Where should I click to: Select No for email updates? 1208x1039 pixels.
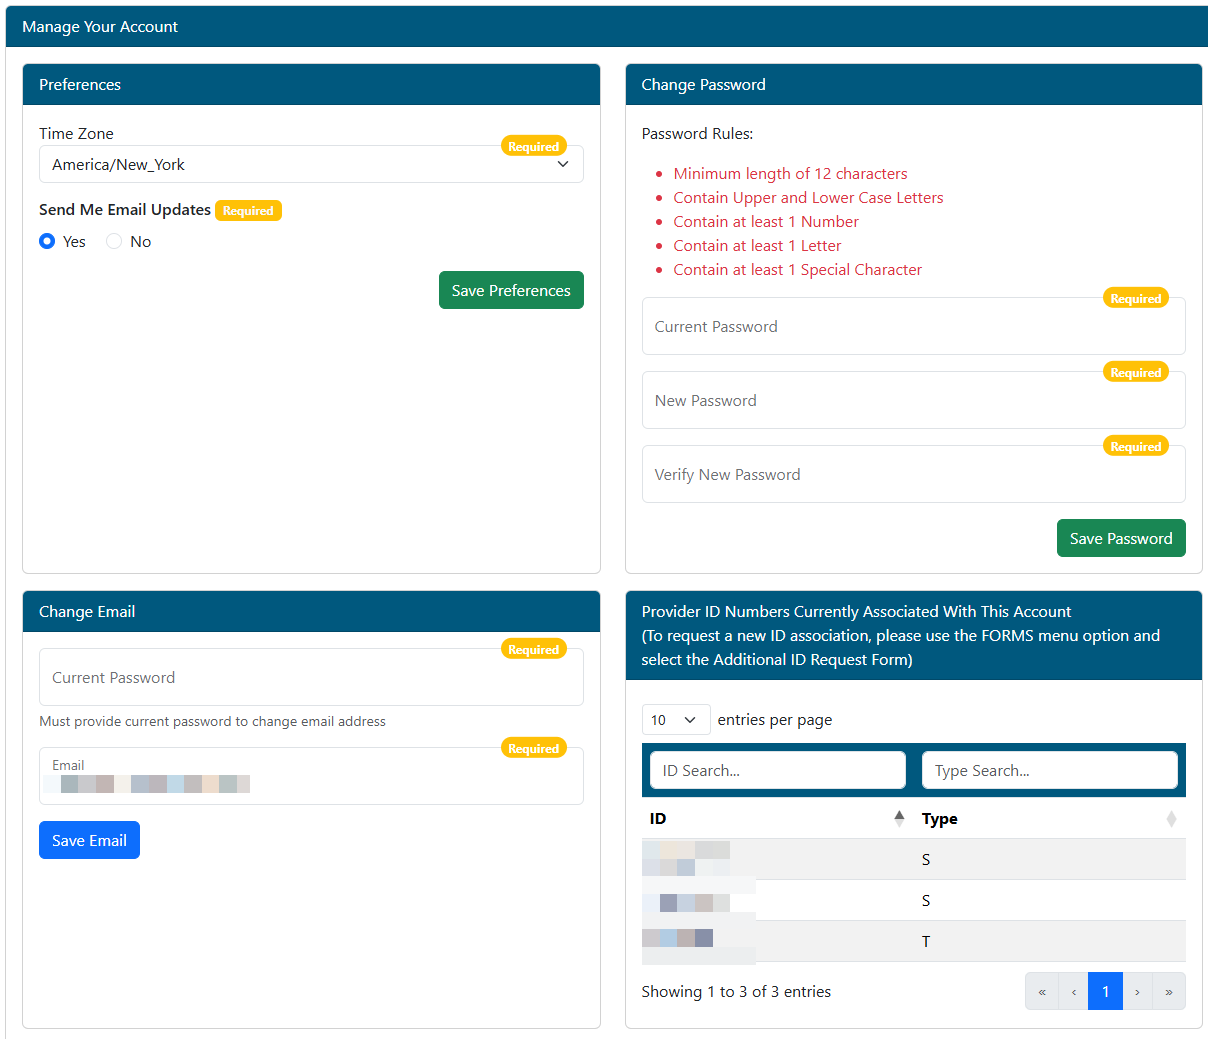(114, 242)
